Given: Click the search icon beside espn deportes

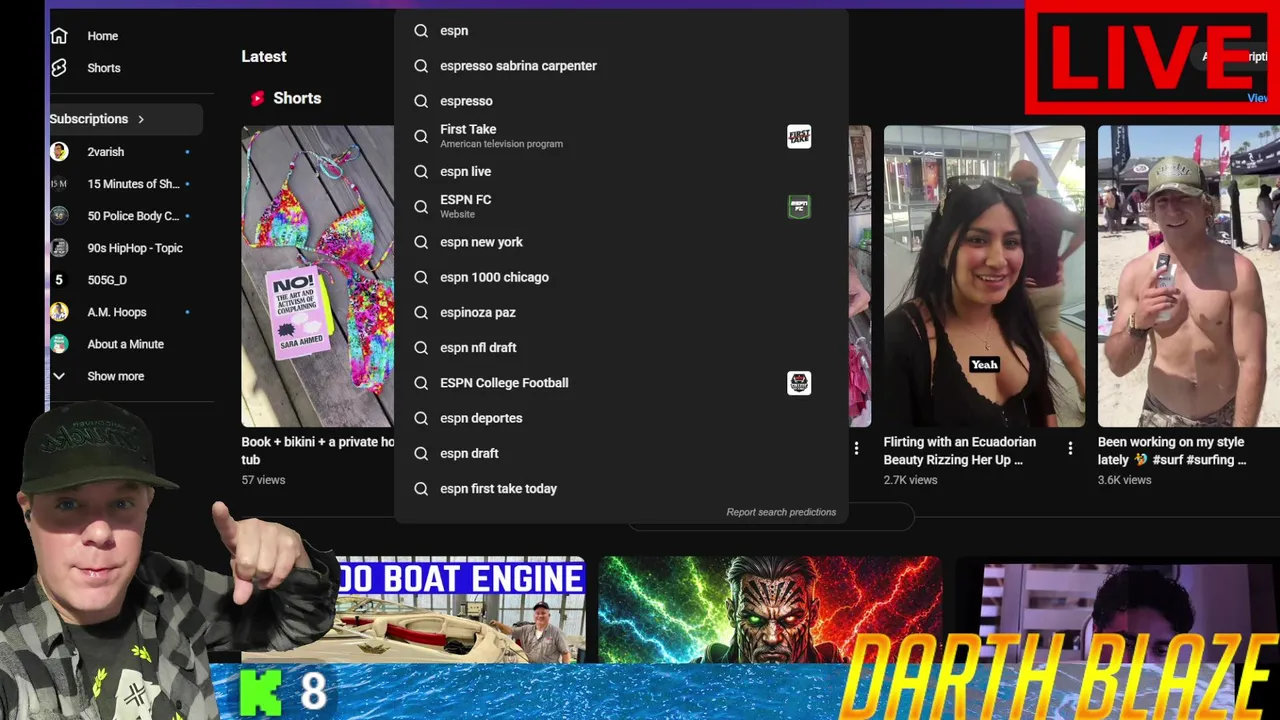Looking at the screenshot, I should (421, 418).
